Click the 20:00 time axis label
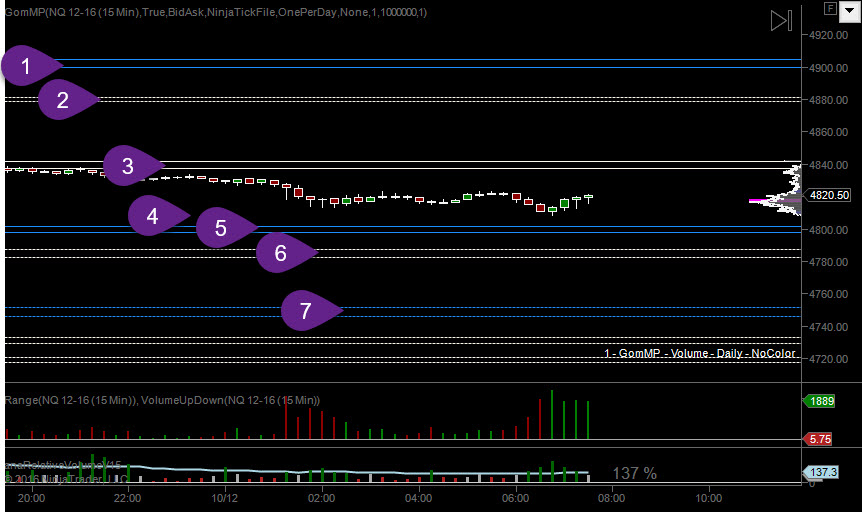This screenshot has height=512, width=862. 31,498
